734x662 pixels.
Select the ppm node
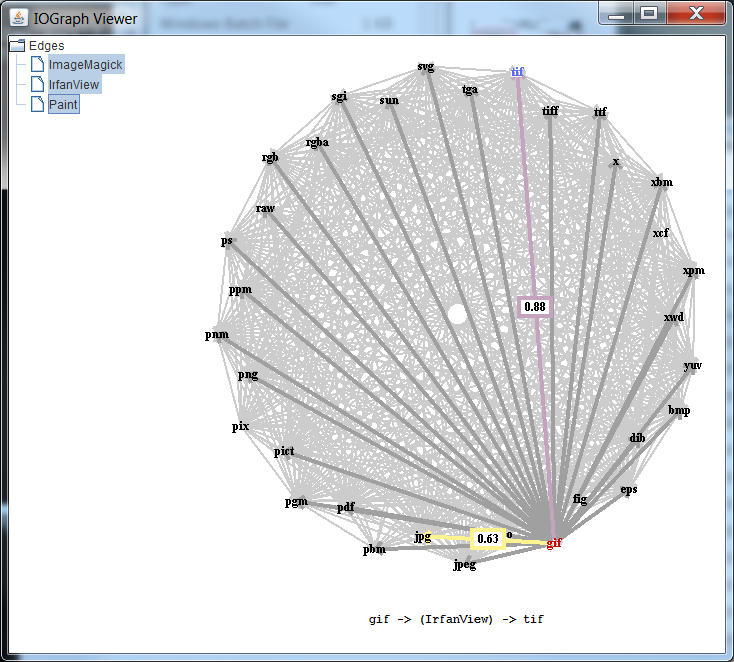(x=240, y=290)
